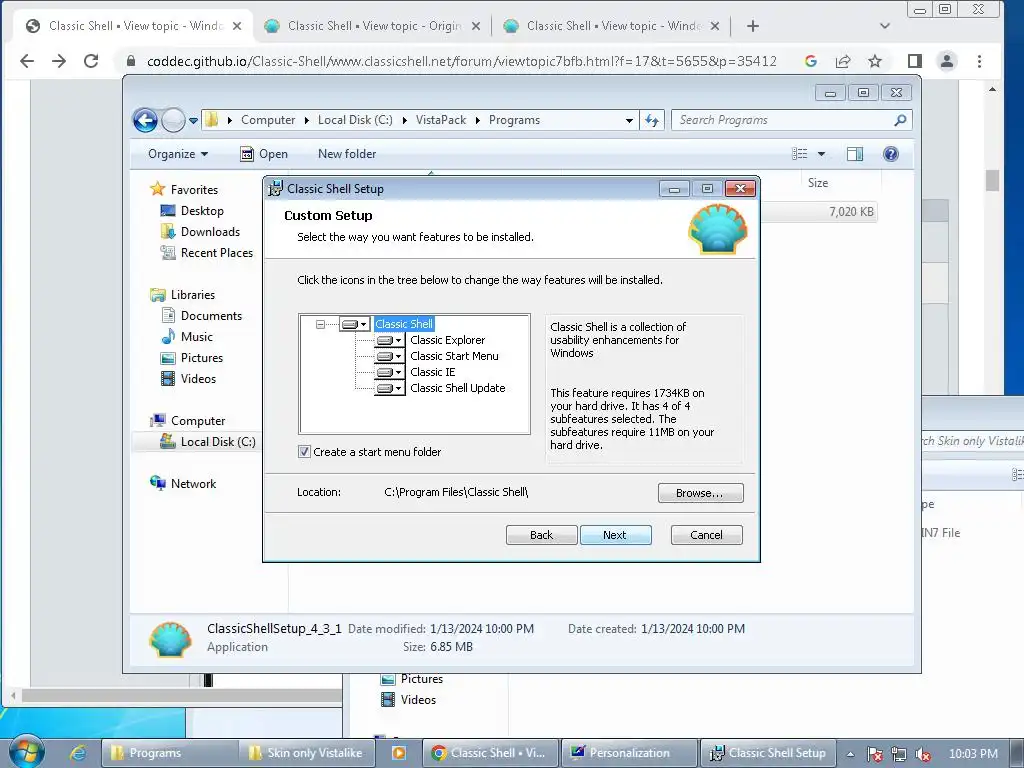Click New folder in Explorer toolbar
Viewport: 1024px width, 768px height.
[x=347, y=154]
